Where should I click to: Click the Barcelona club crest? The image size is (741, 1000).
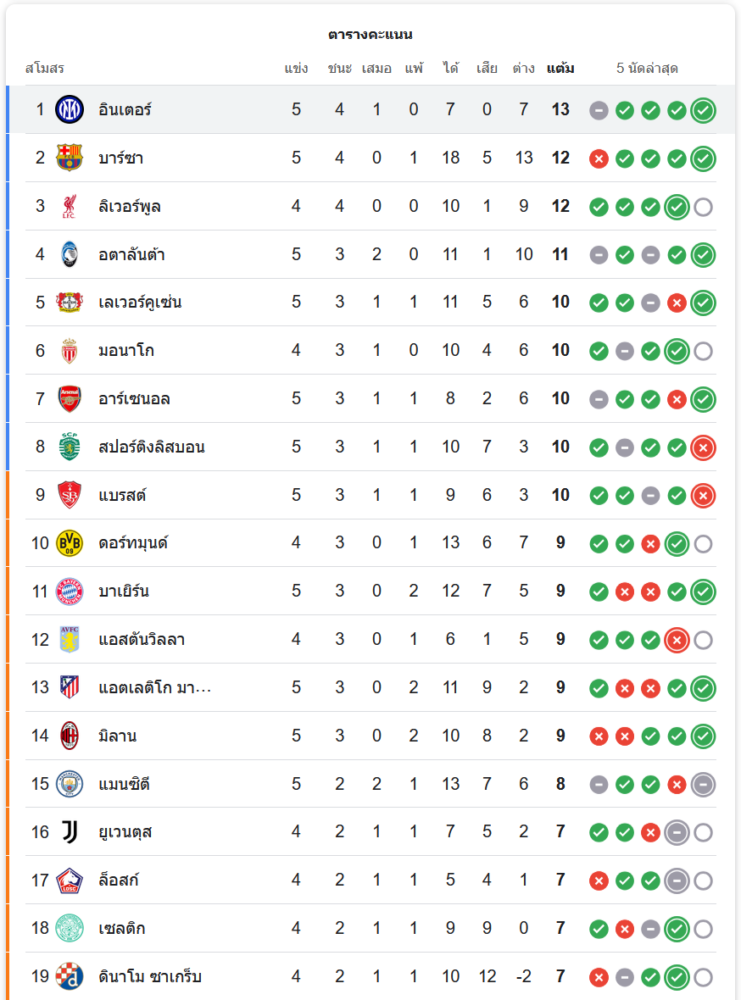pyautogui.click(x=69, y=158)
